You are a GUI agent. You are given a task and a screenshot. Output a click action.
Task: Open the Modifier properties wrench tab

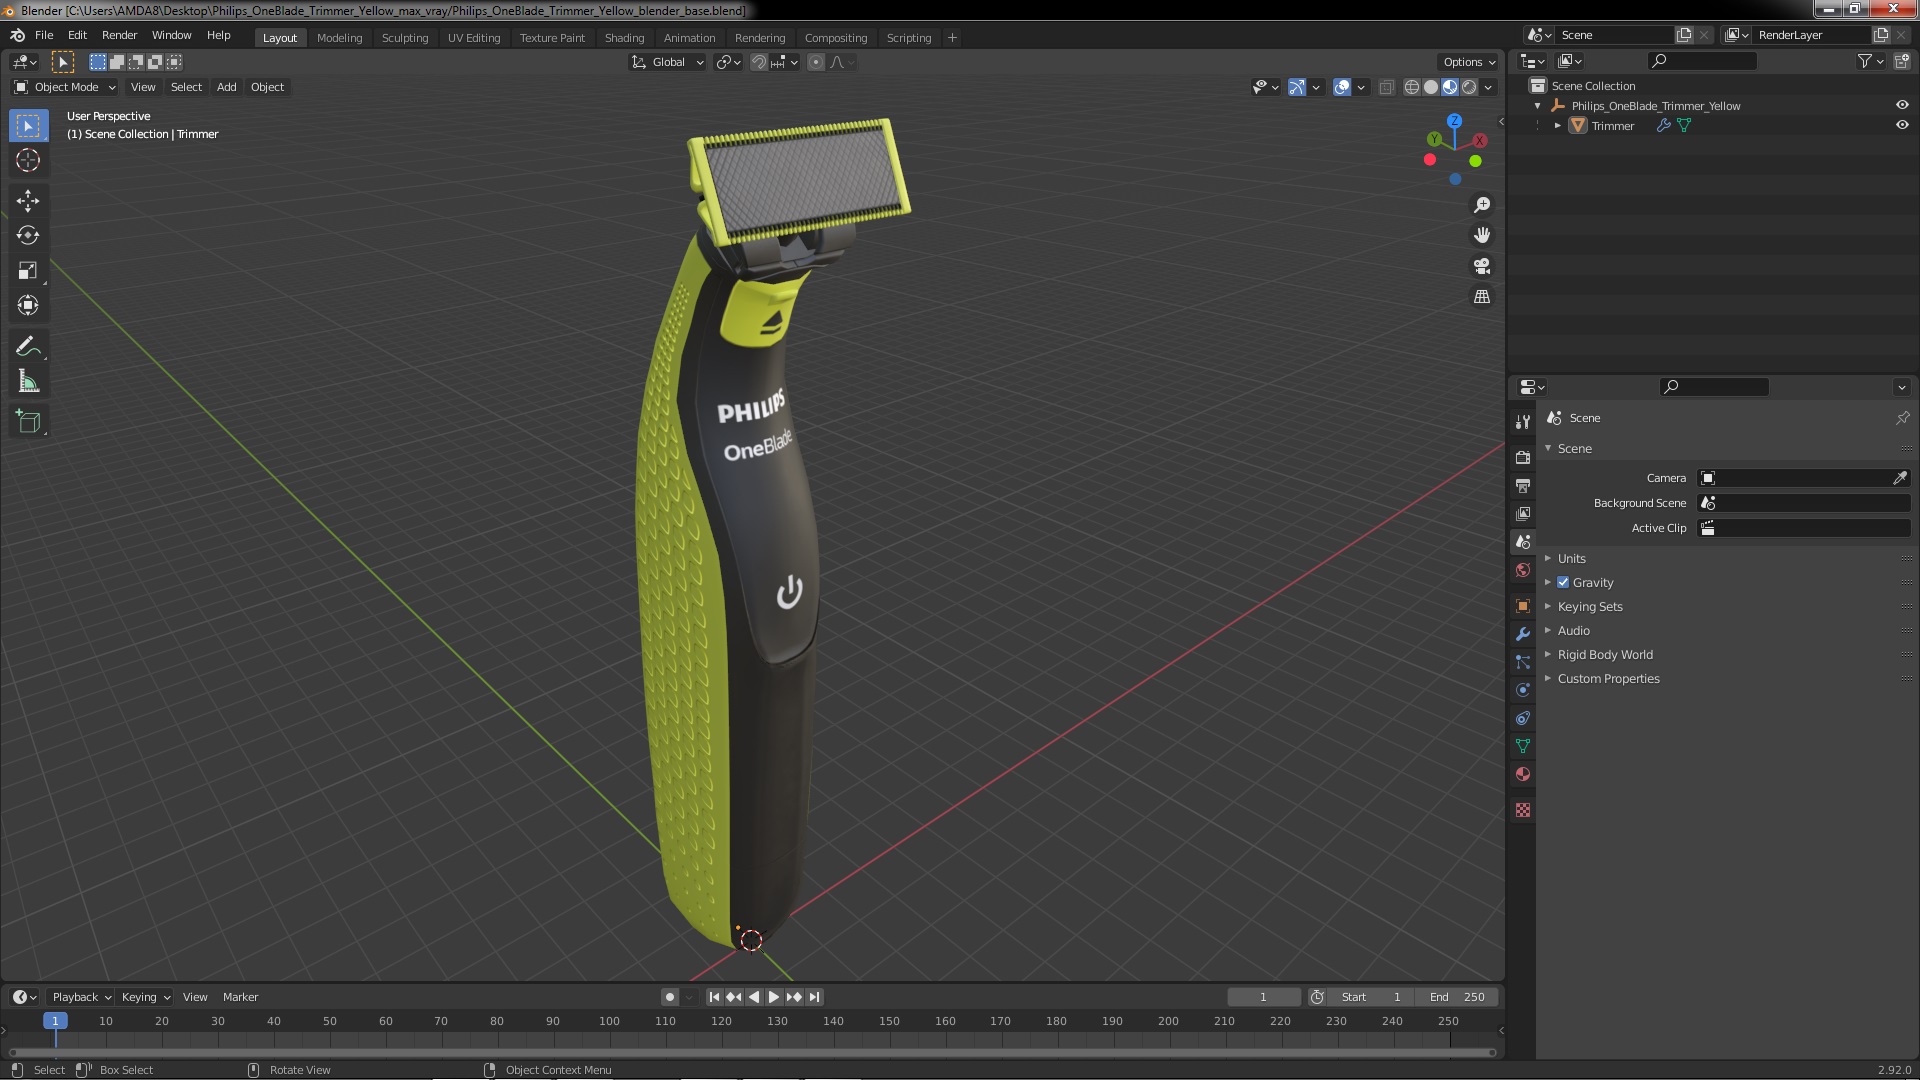click(x=1522, y=634)
